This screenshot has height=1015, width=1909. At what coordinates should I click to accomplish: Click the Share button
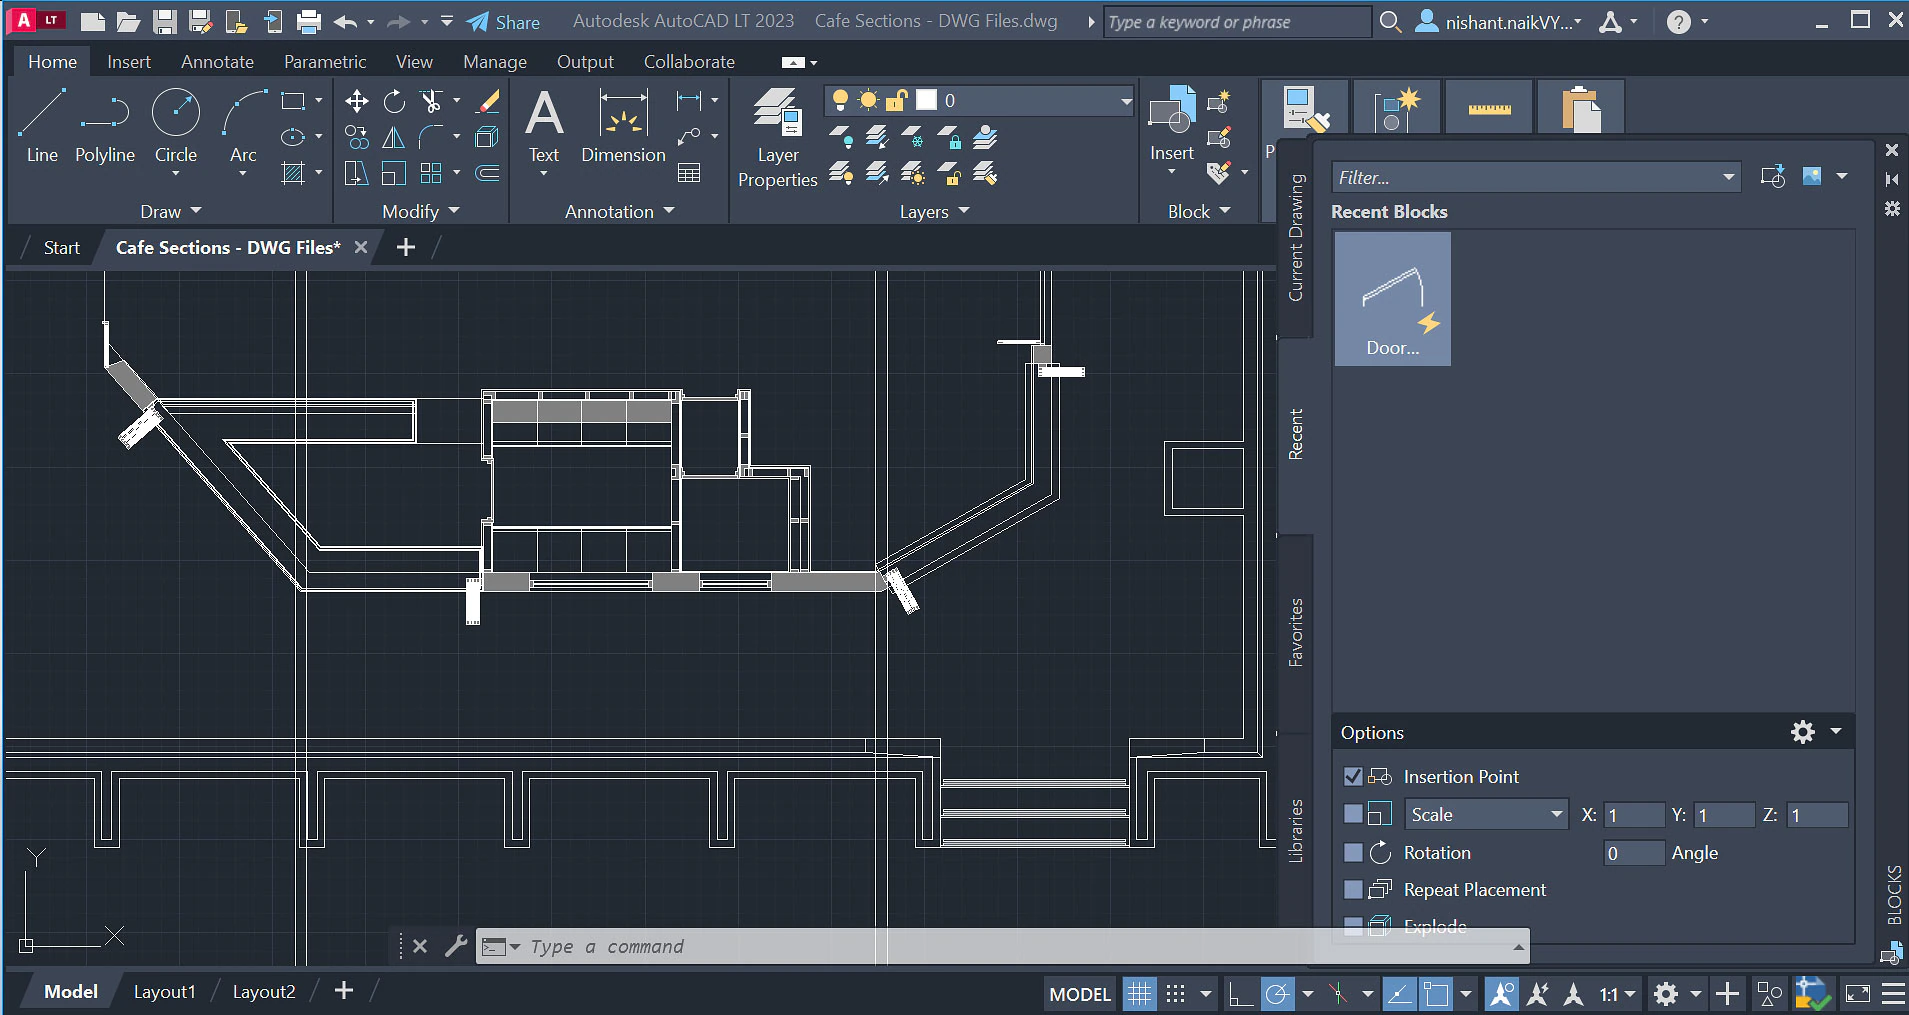click(503, 21)
